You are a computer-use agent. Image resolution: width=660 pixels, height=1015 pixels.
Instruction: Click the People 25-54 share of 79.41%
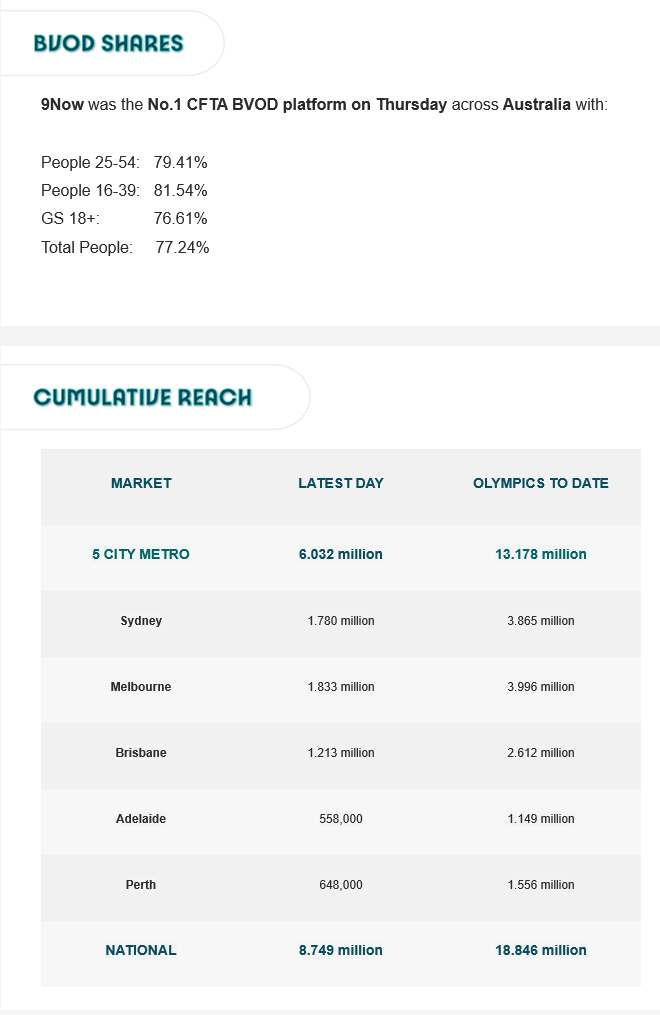pos(180,162)
